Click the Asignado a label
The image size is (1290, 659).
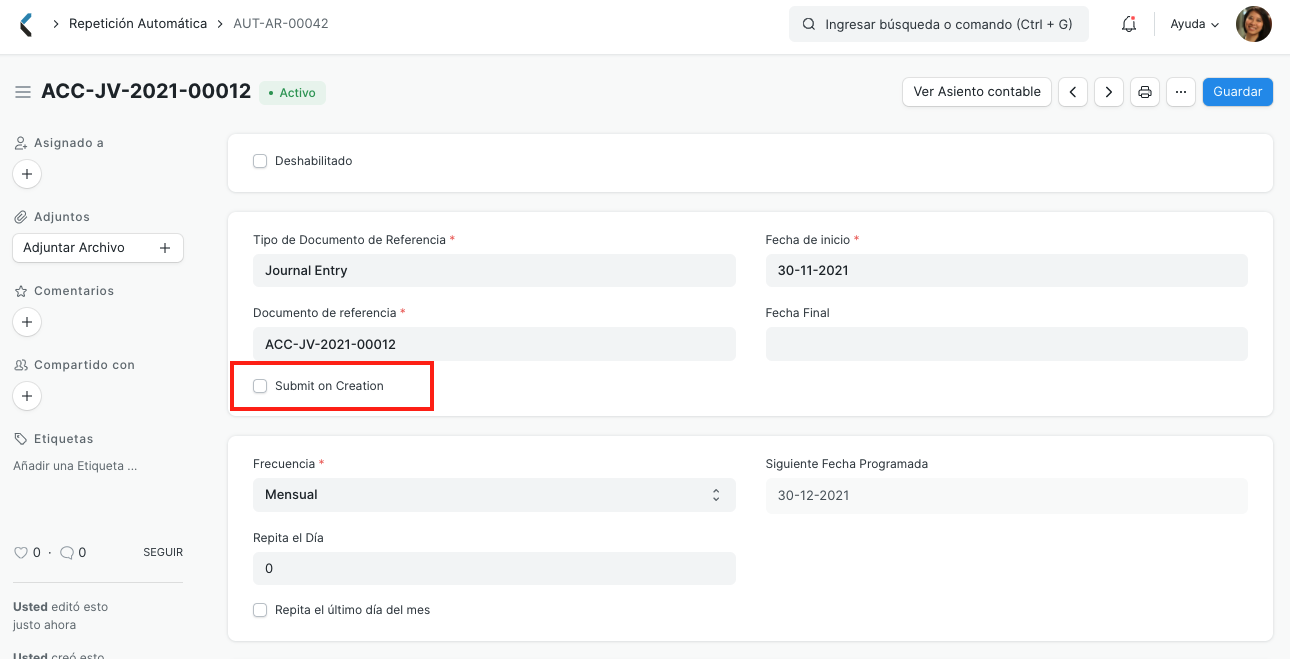click(69, 143)
